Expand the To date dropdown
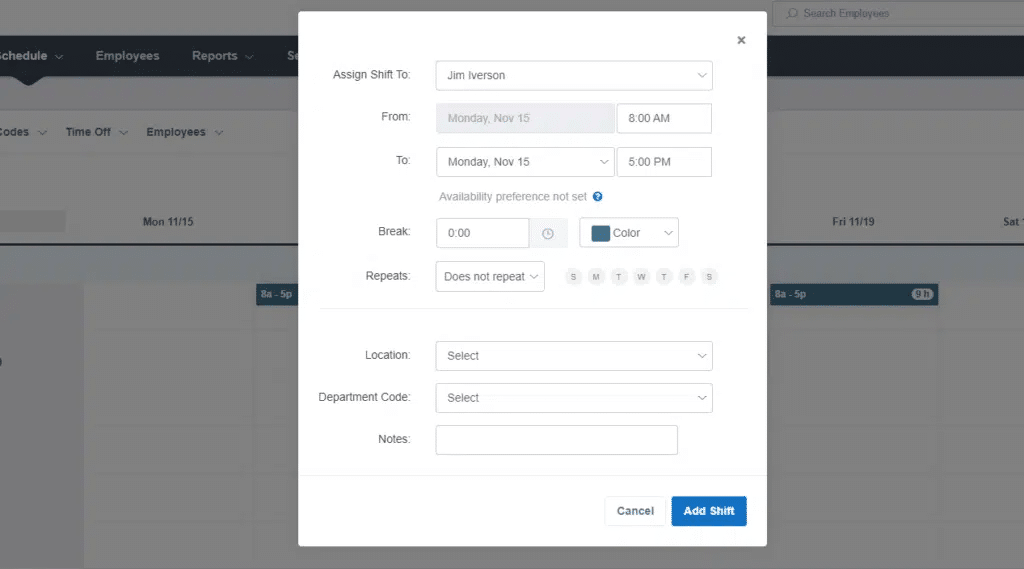 525,162
